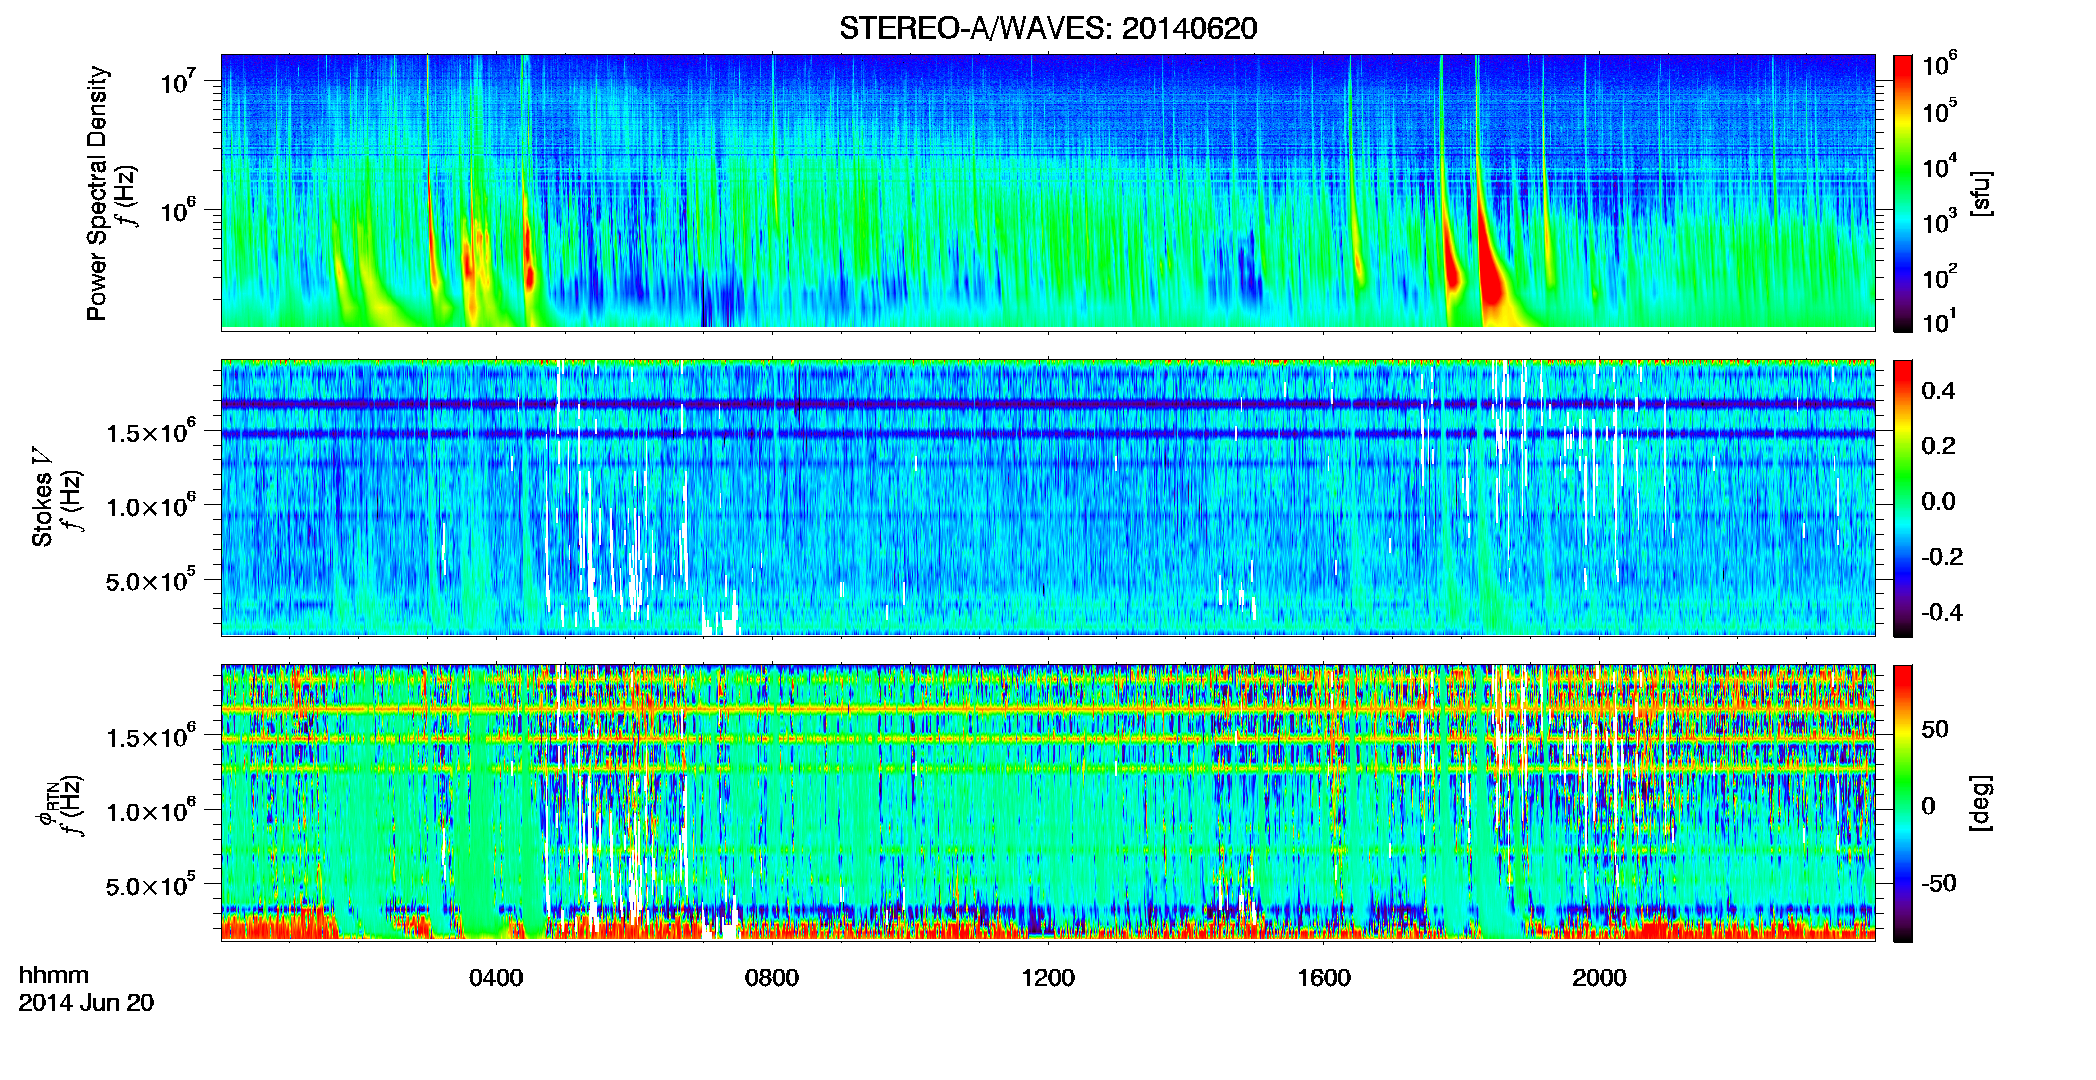Click the 10^2 label on sfu colorbar
The height and width of the screenshot is (1080, 2096).
1940,277
